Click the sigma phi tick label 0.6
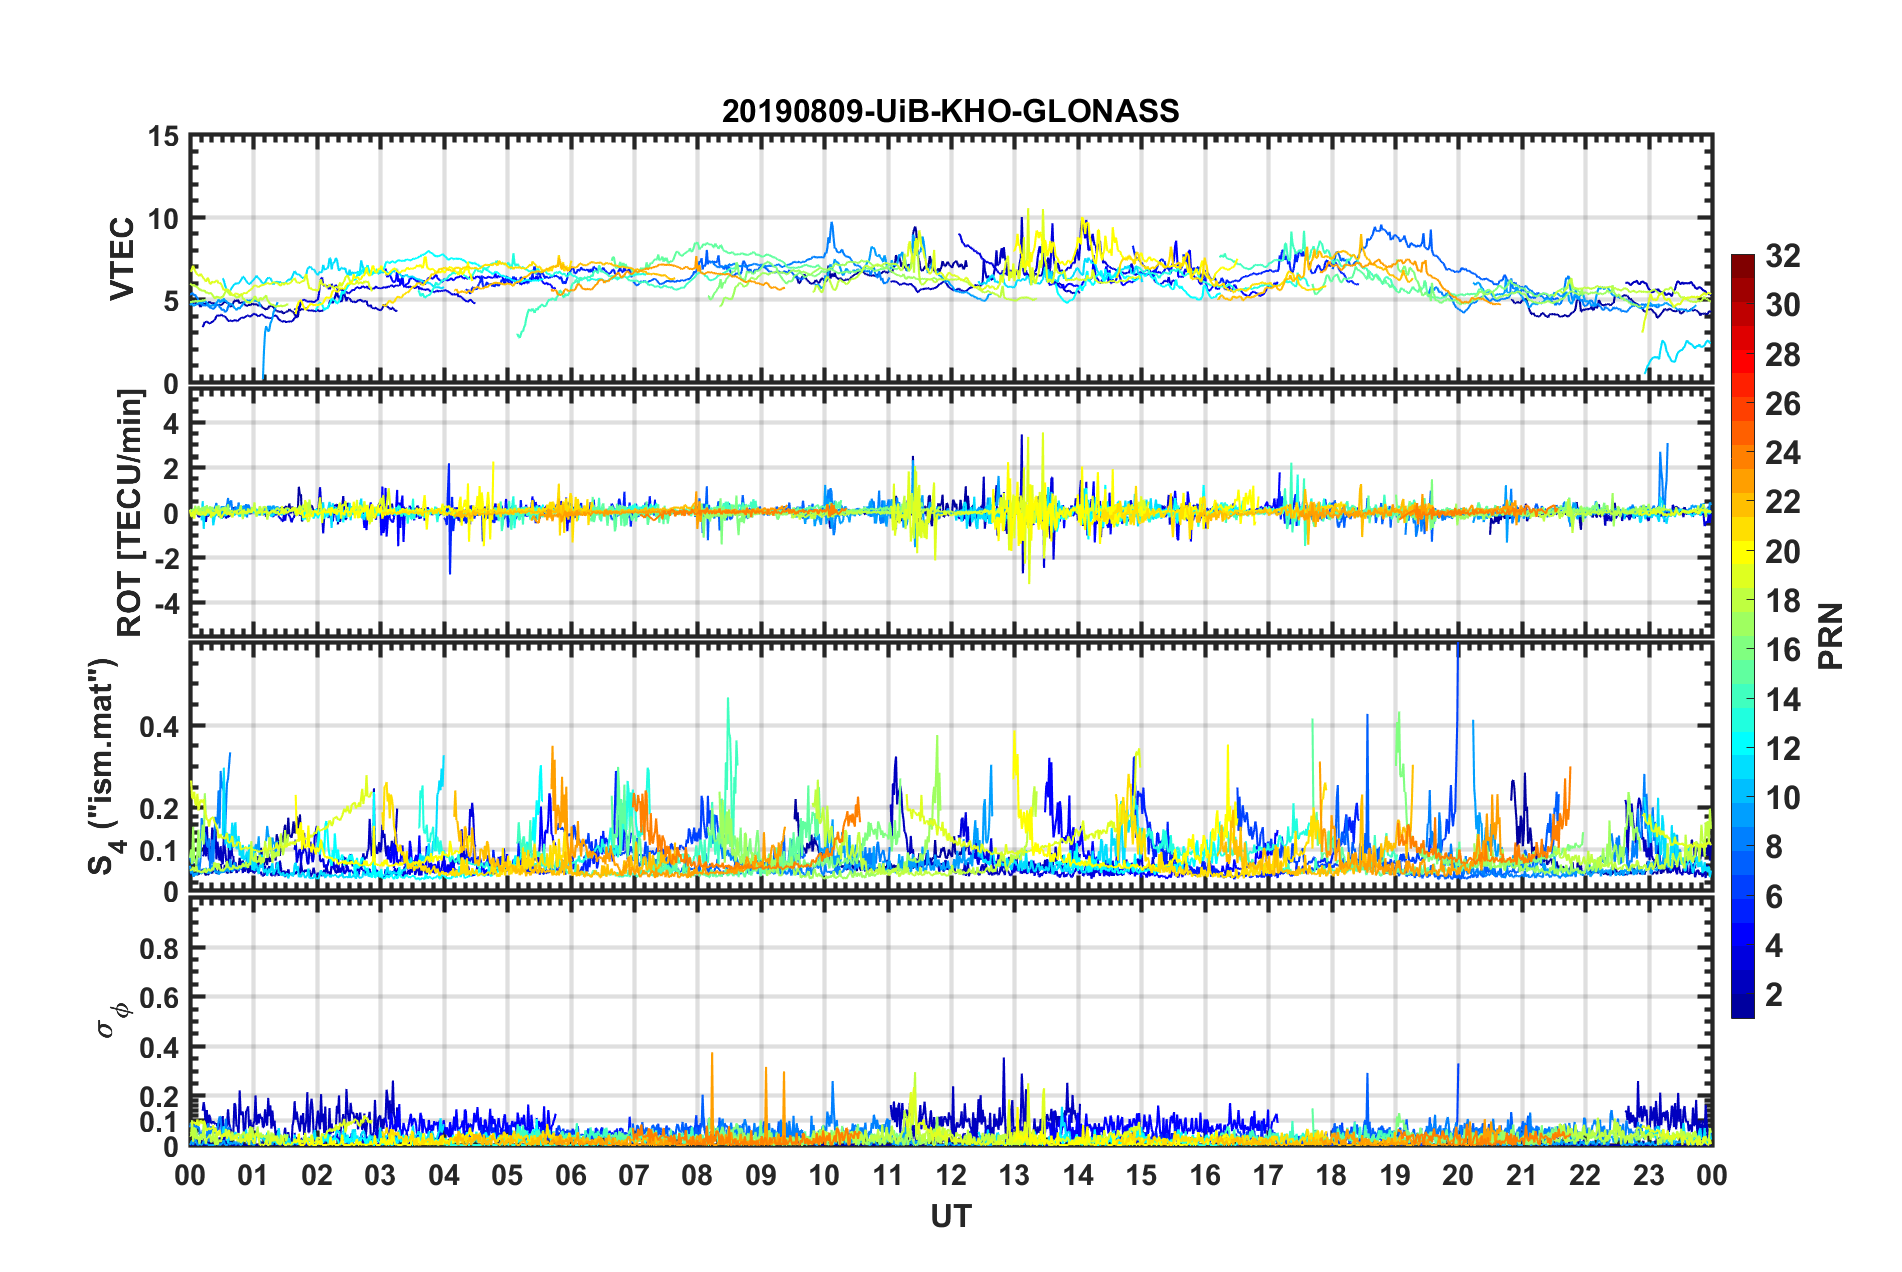 point(160,998)
